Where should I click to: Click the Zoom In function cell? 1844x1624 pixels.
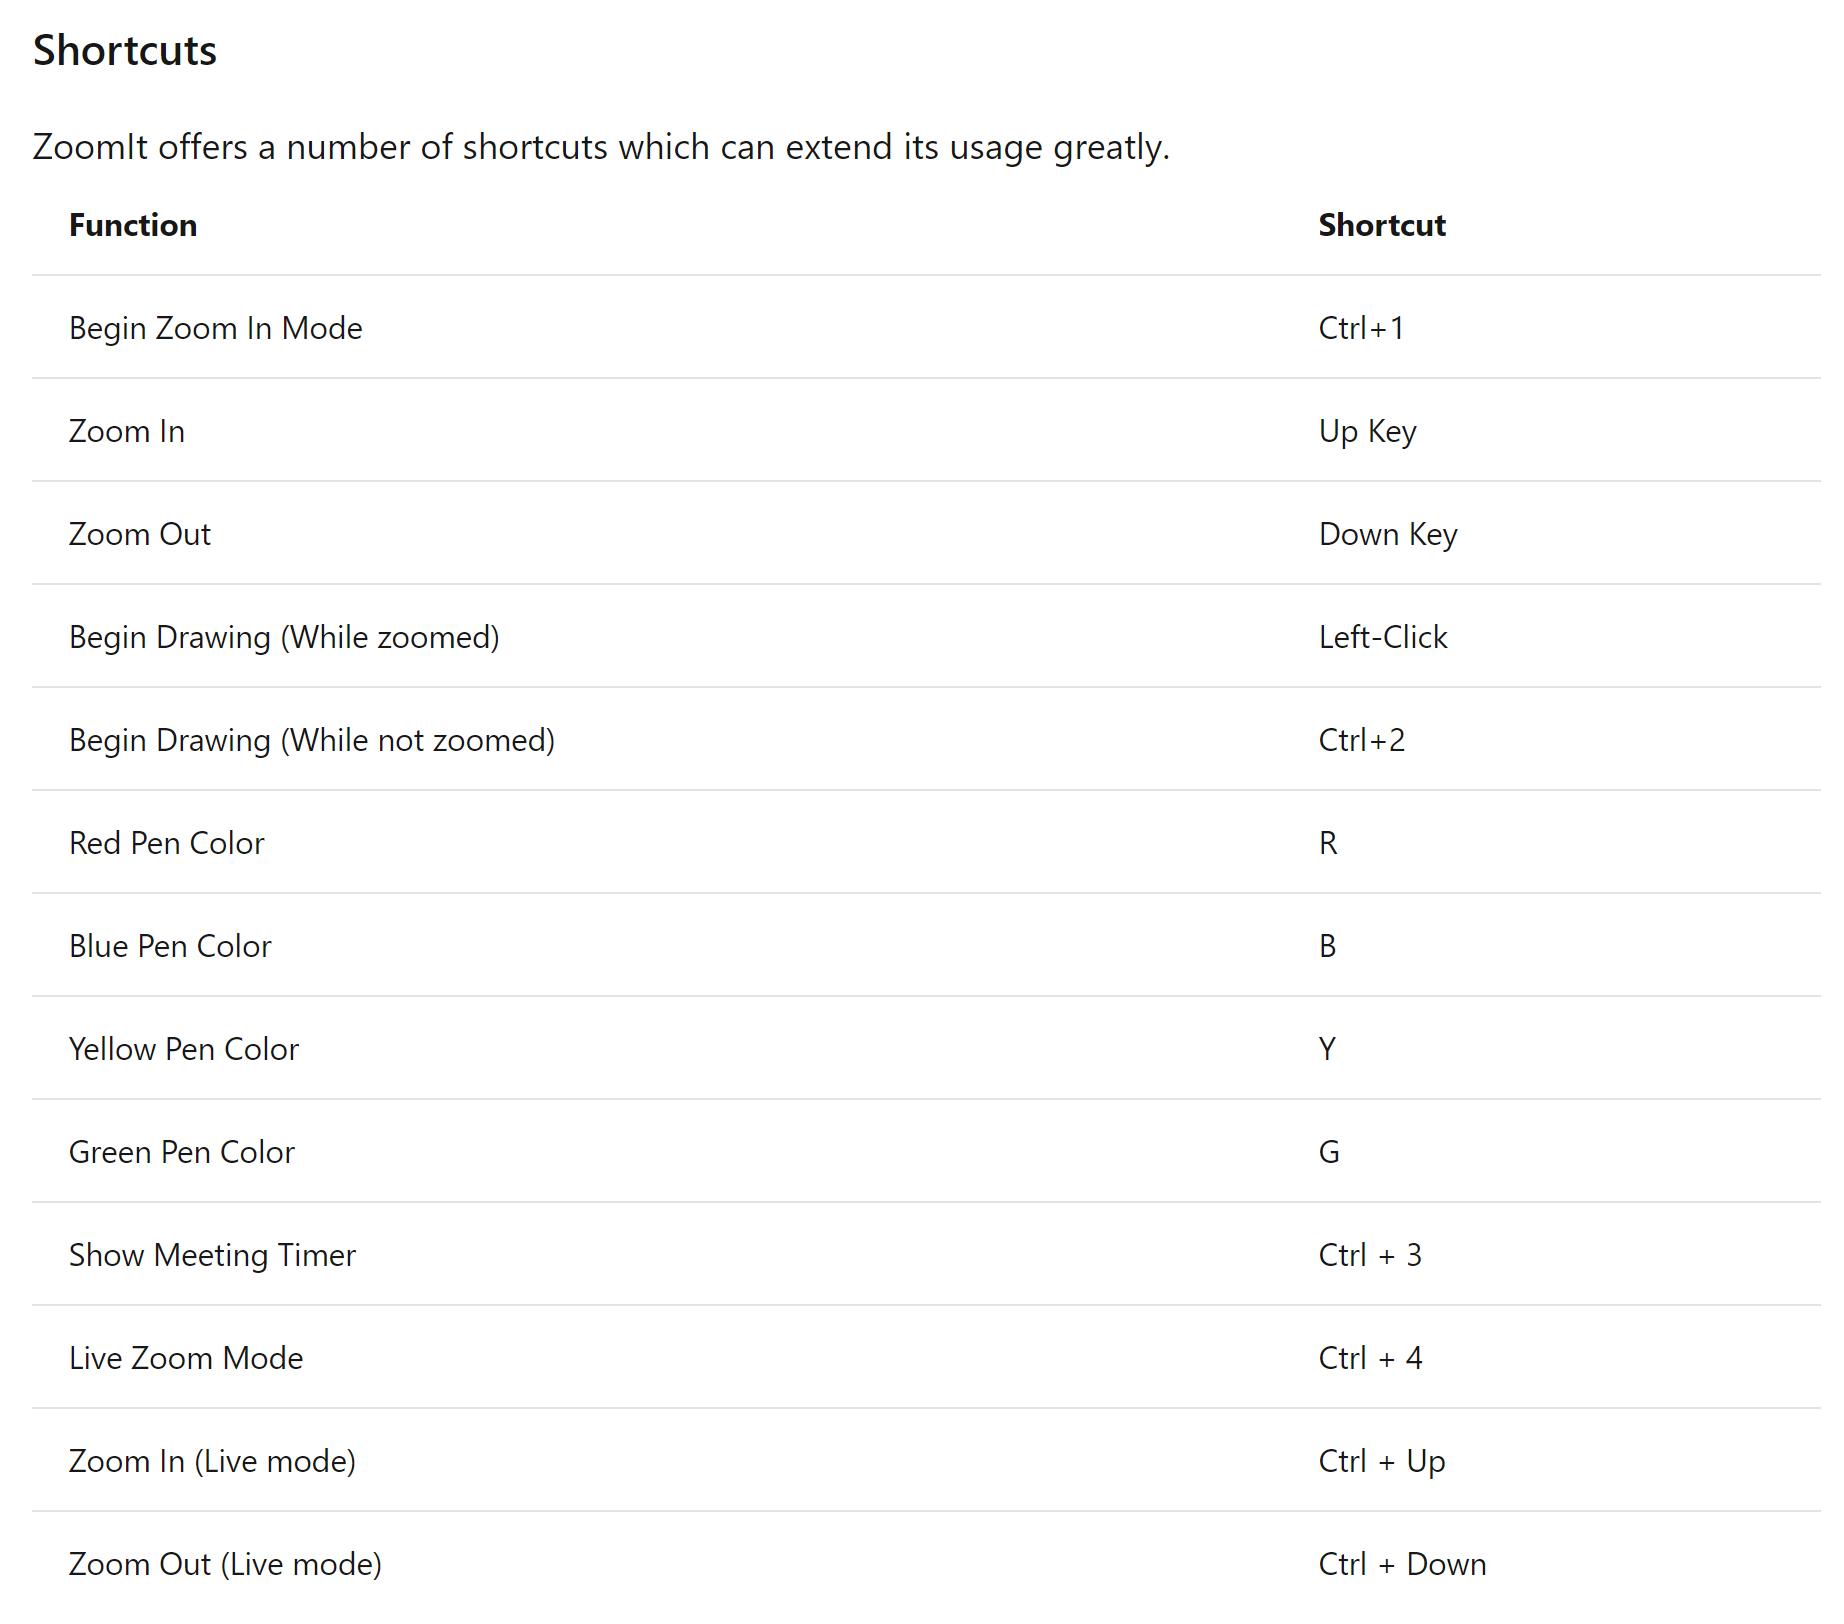[x=127, y=432]
